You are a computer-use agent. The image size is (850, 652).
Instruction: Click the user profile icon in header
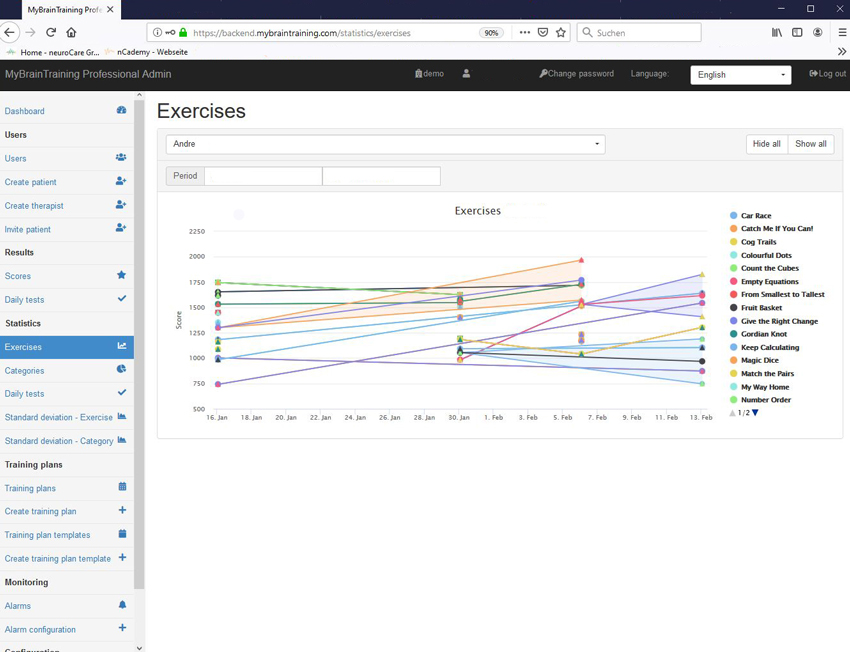pos(466,74)
